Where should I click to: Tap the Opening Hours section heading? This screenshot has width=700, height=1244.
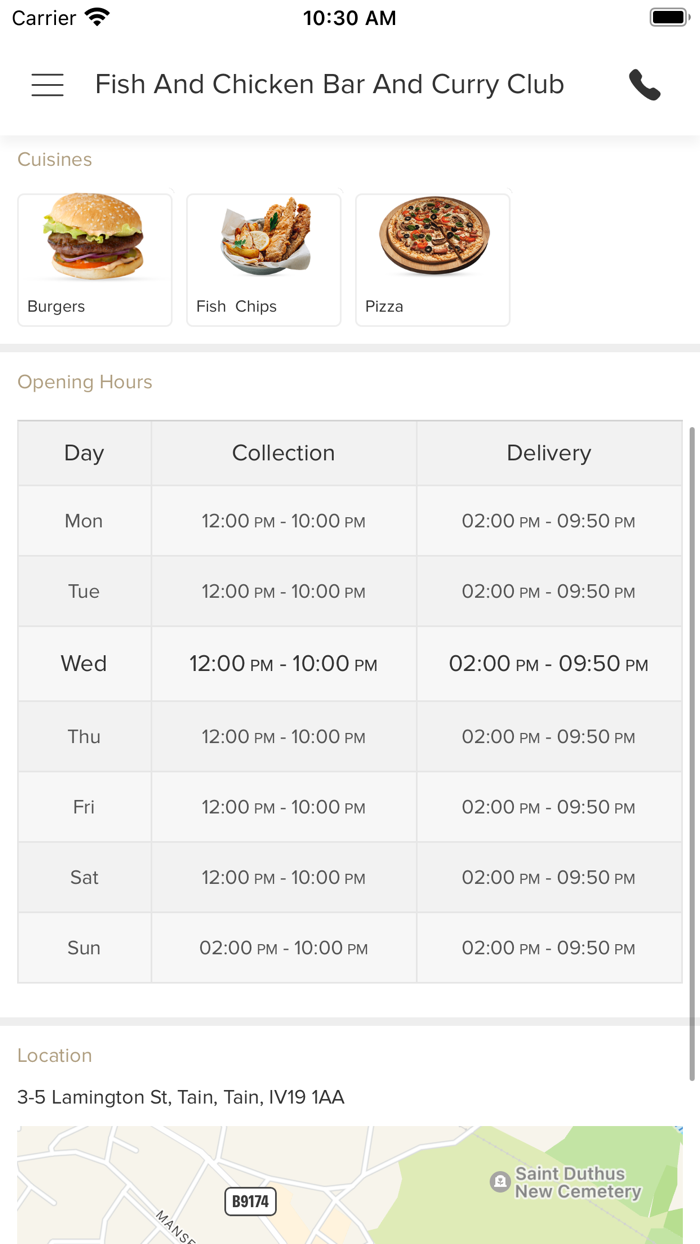pyautogui.click(x=85, y=382)
